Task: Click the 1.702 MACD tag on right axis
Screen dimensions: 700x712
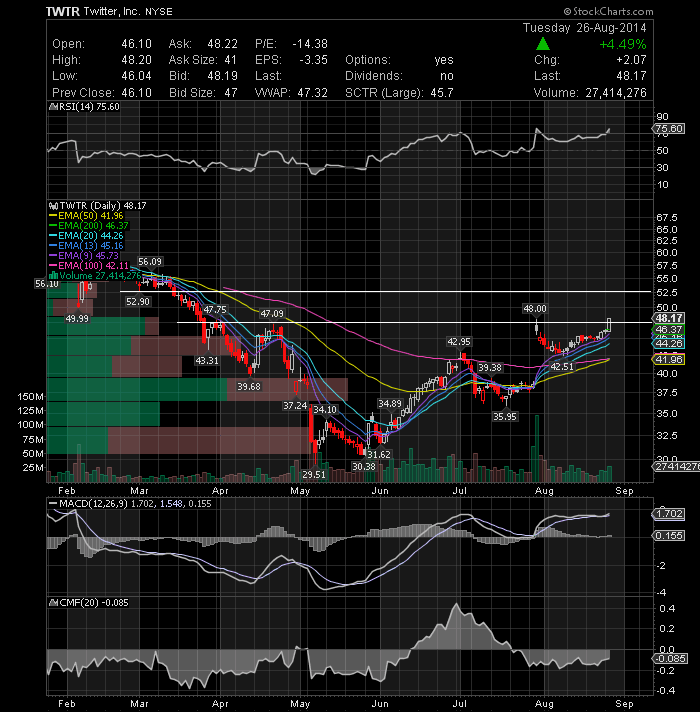Action: [669, 514]
